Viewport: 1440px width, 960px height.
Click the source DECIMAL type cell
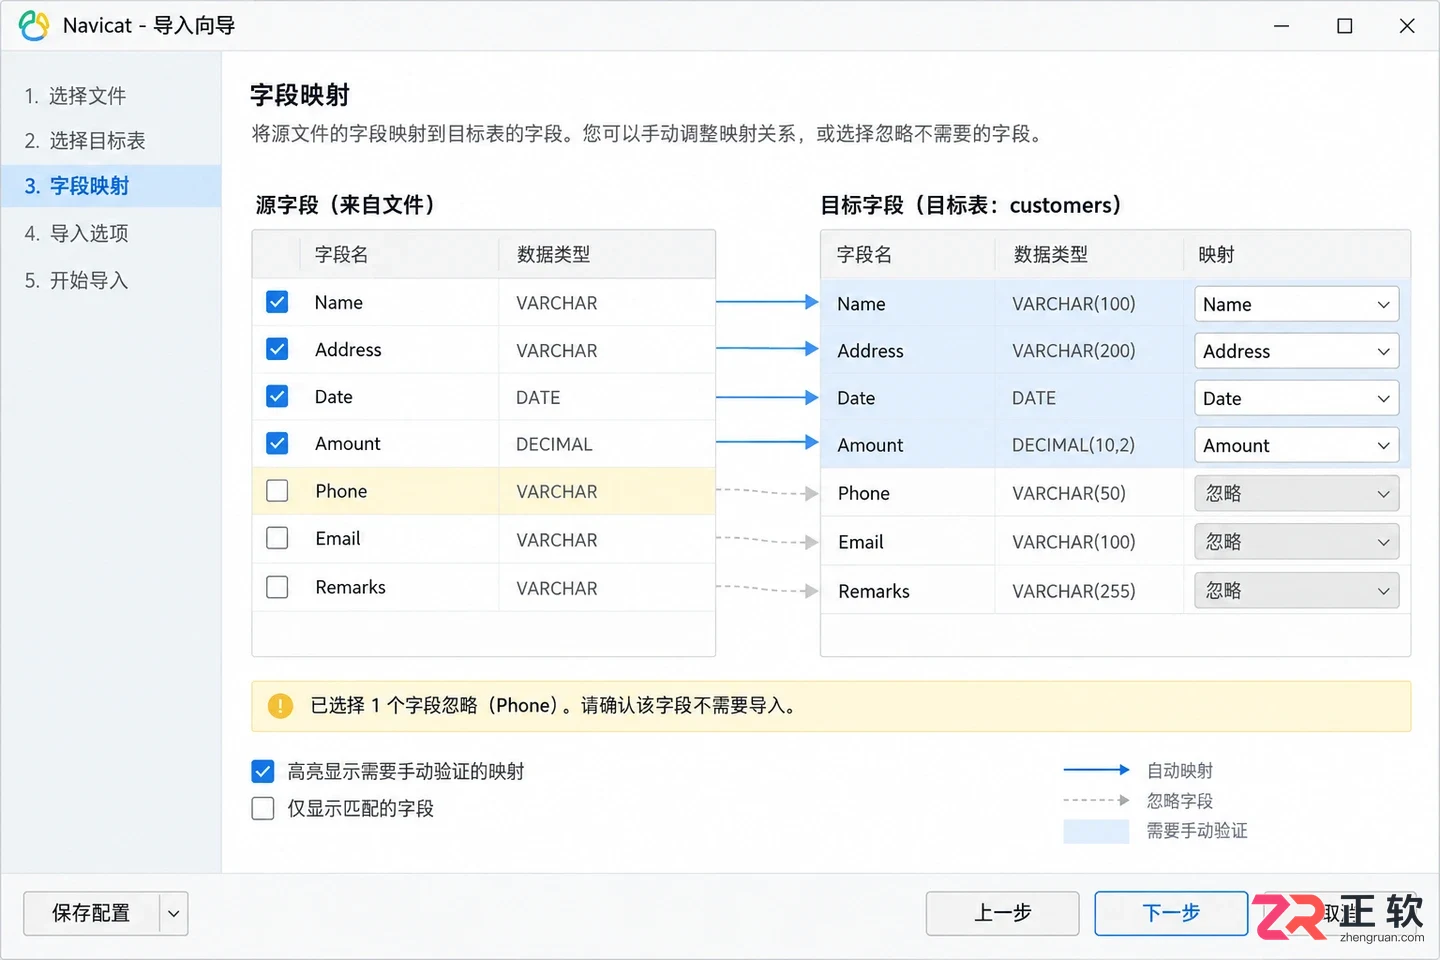[554, 444]
